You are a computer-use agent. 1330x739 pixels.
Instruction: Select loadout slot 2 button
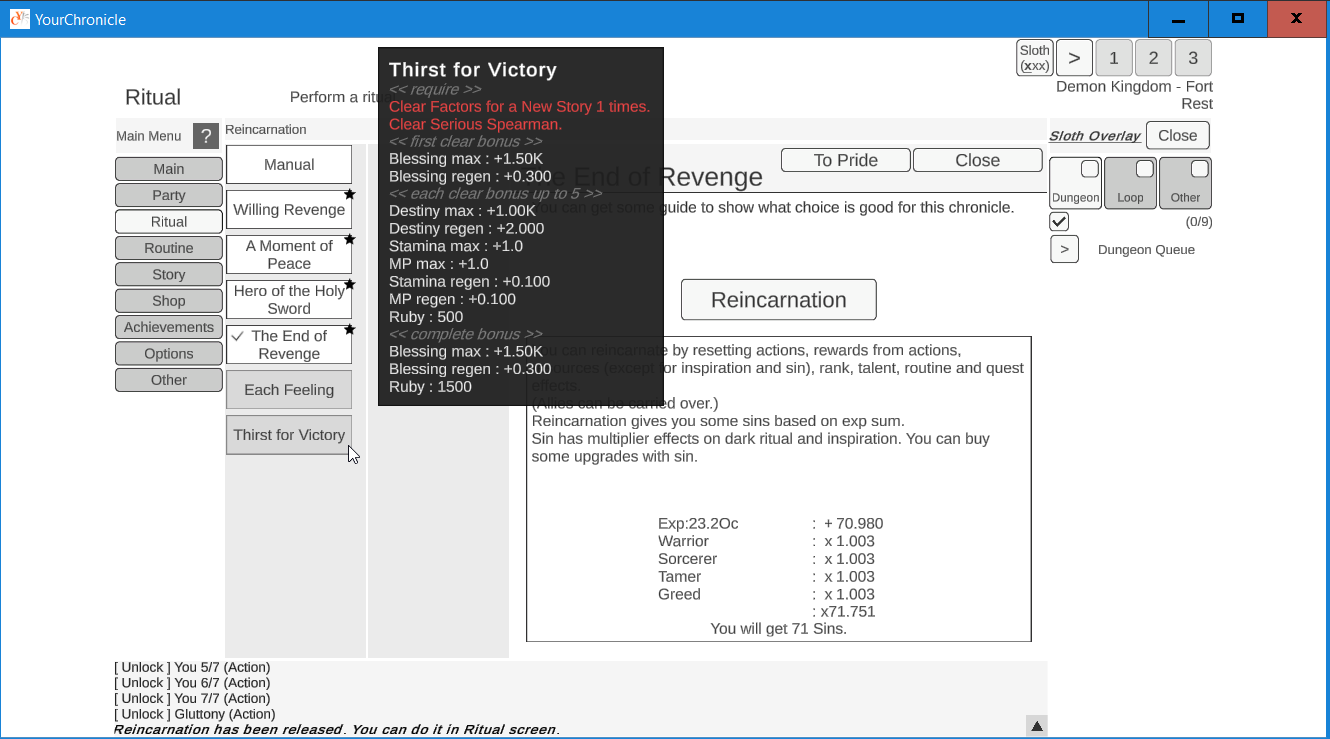coord(1154,58)
